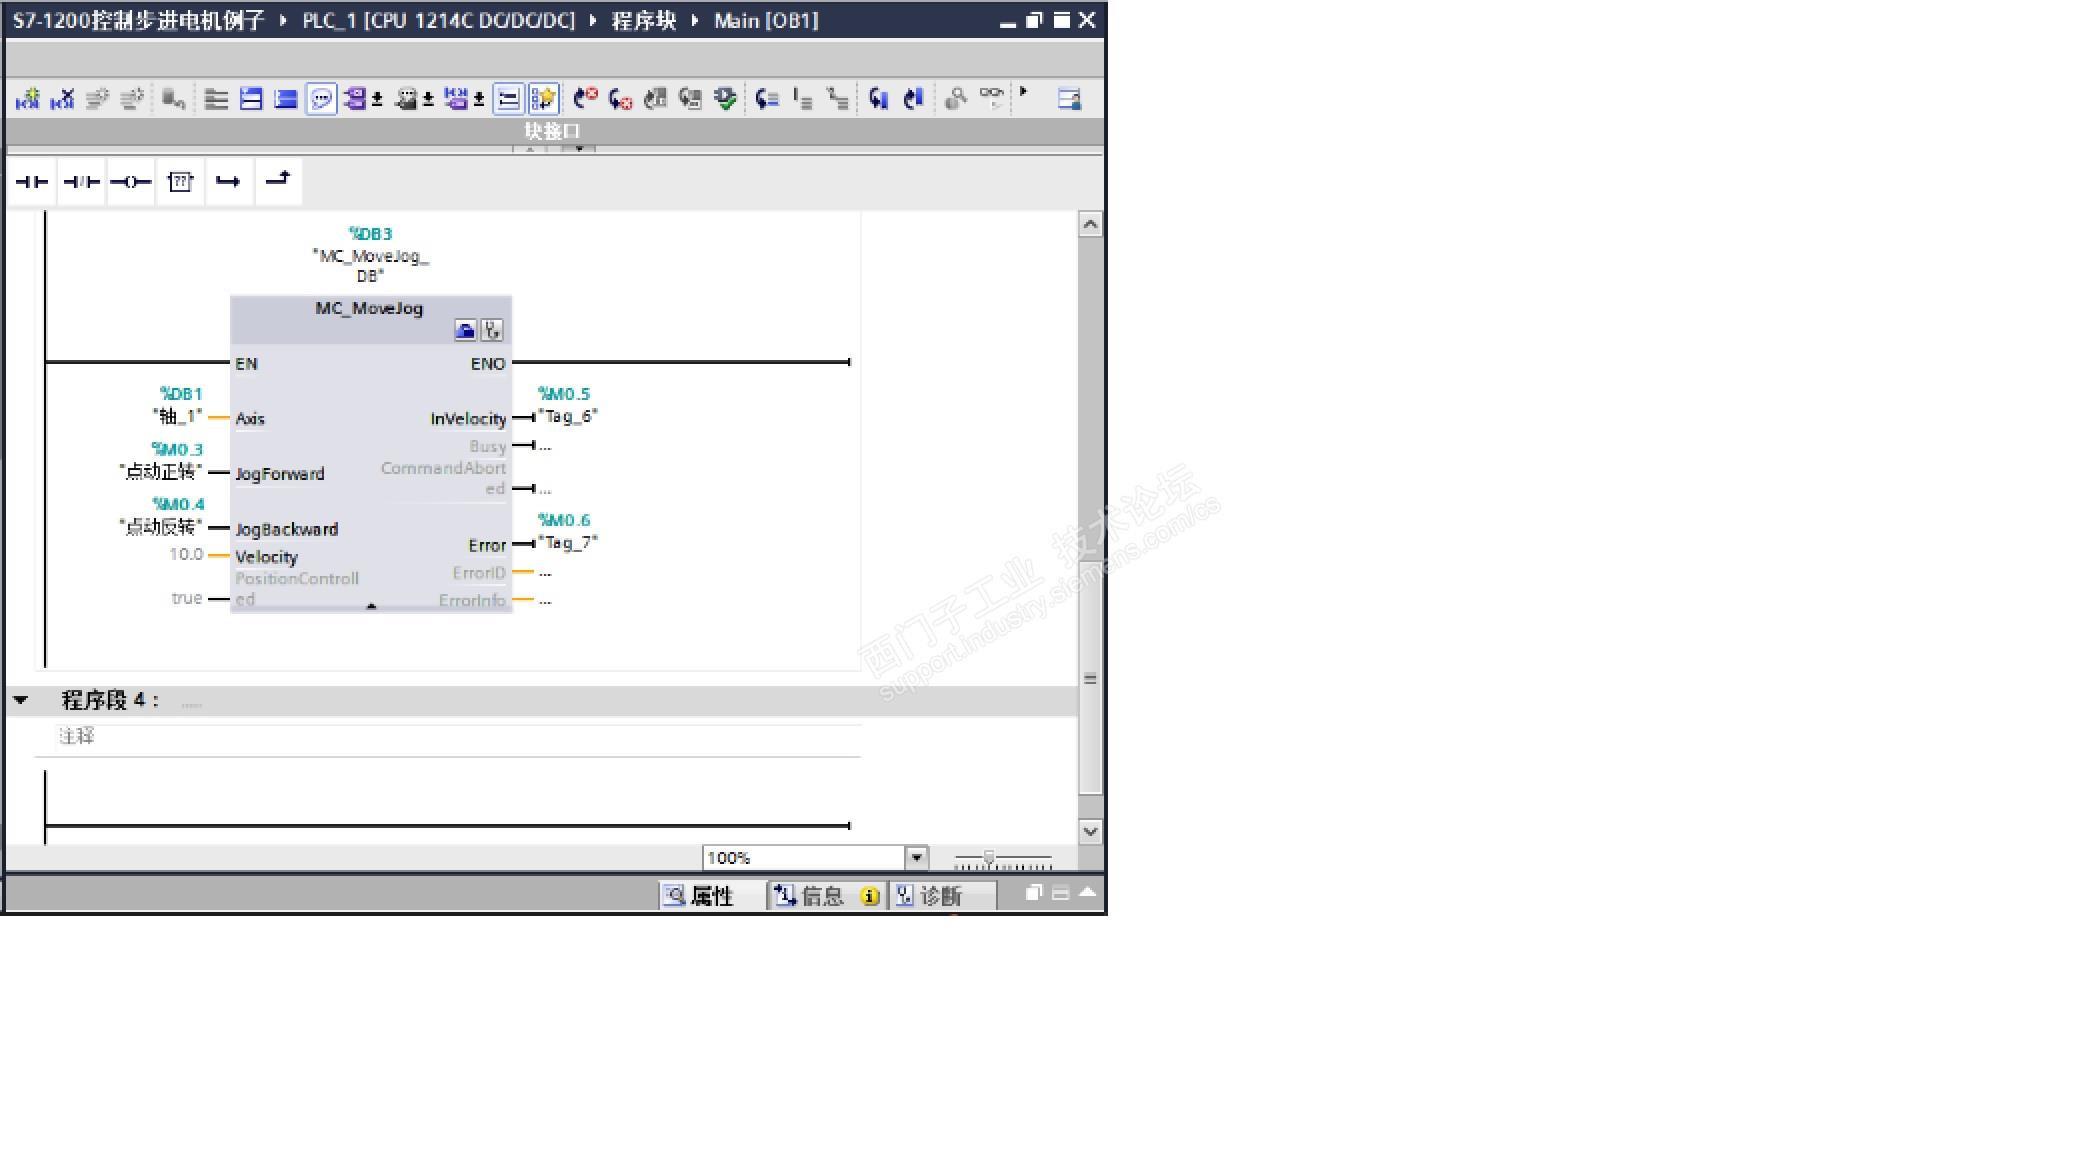Click the close branch icon
This screenshot has height=1166, width=2078.
coord(278,180)
